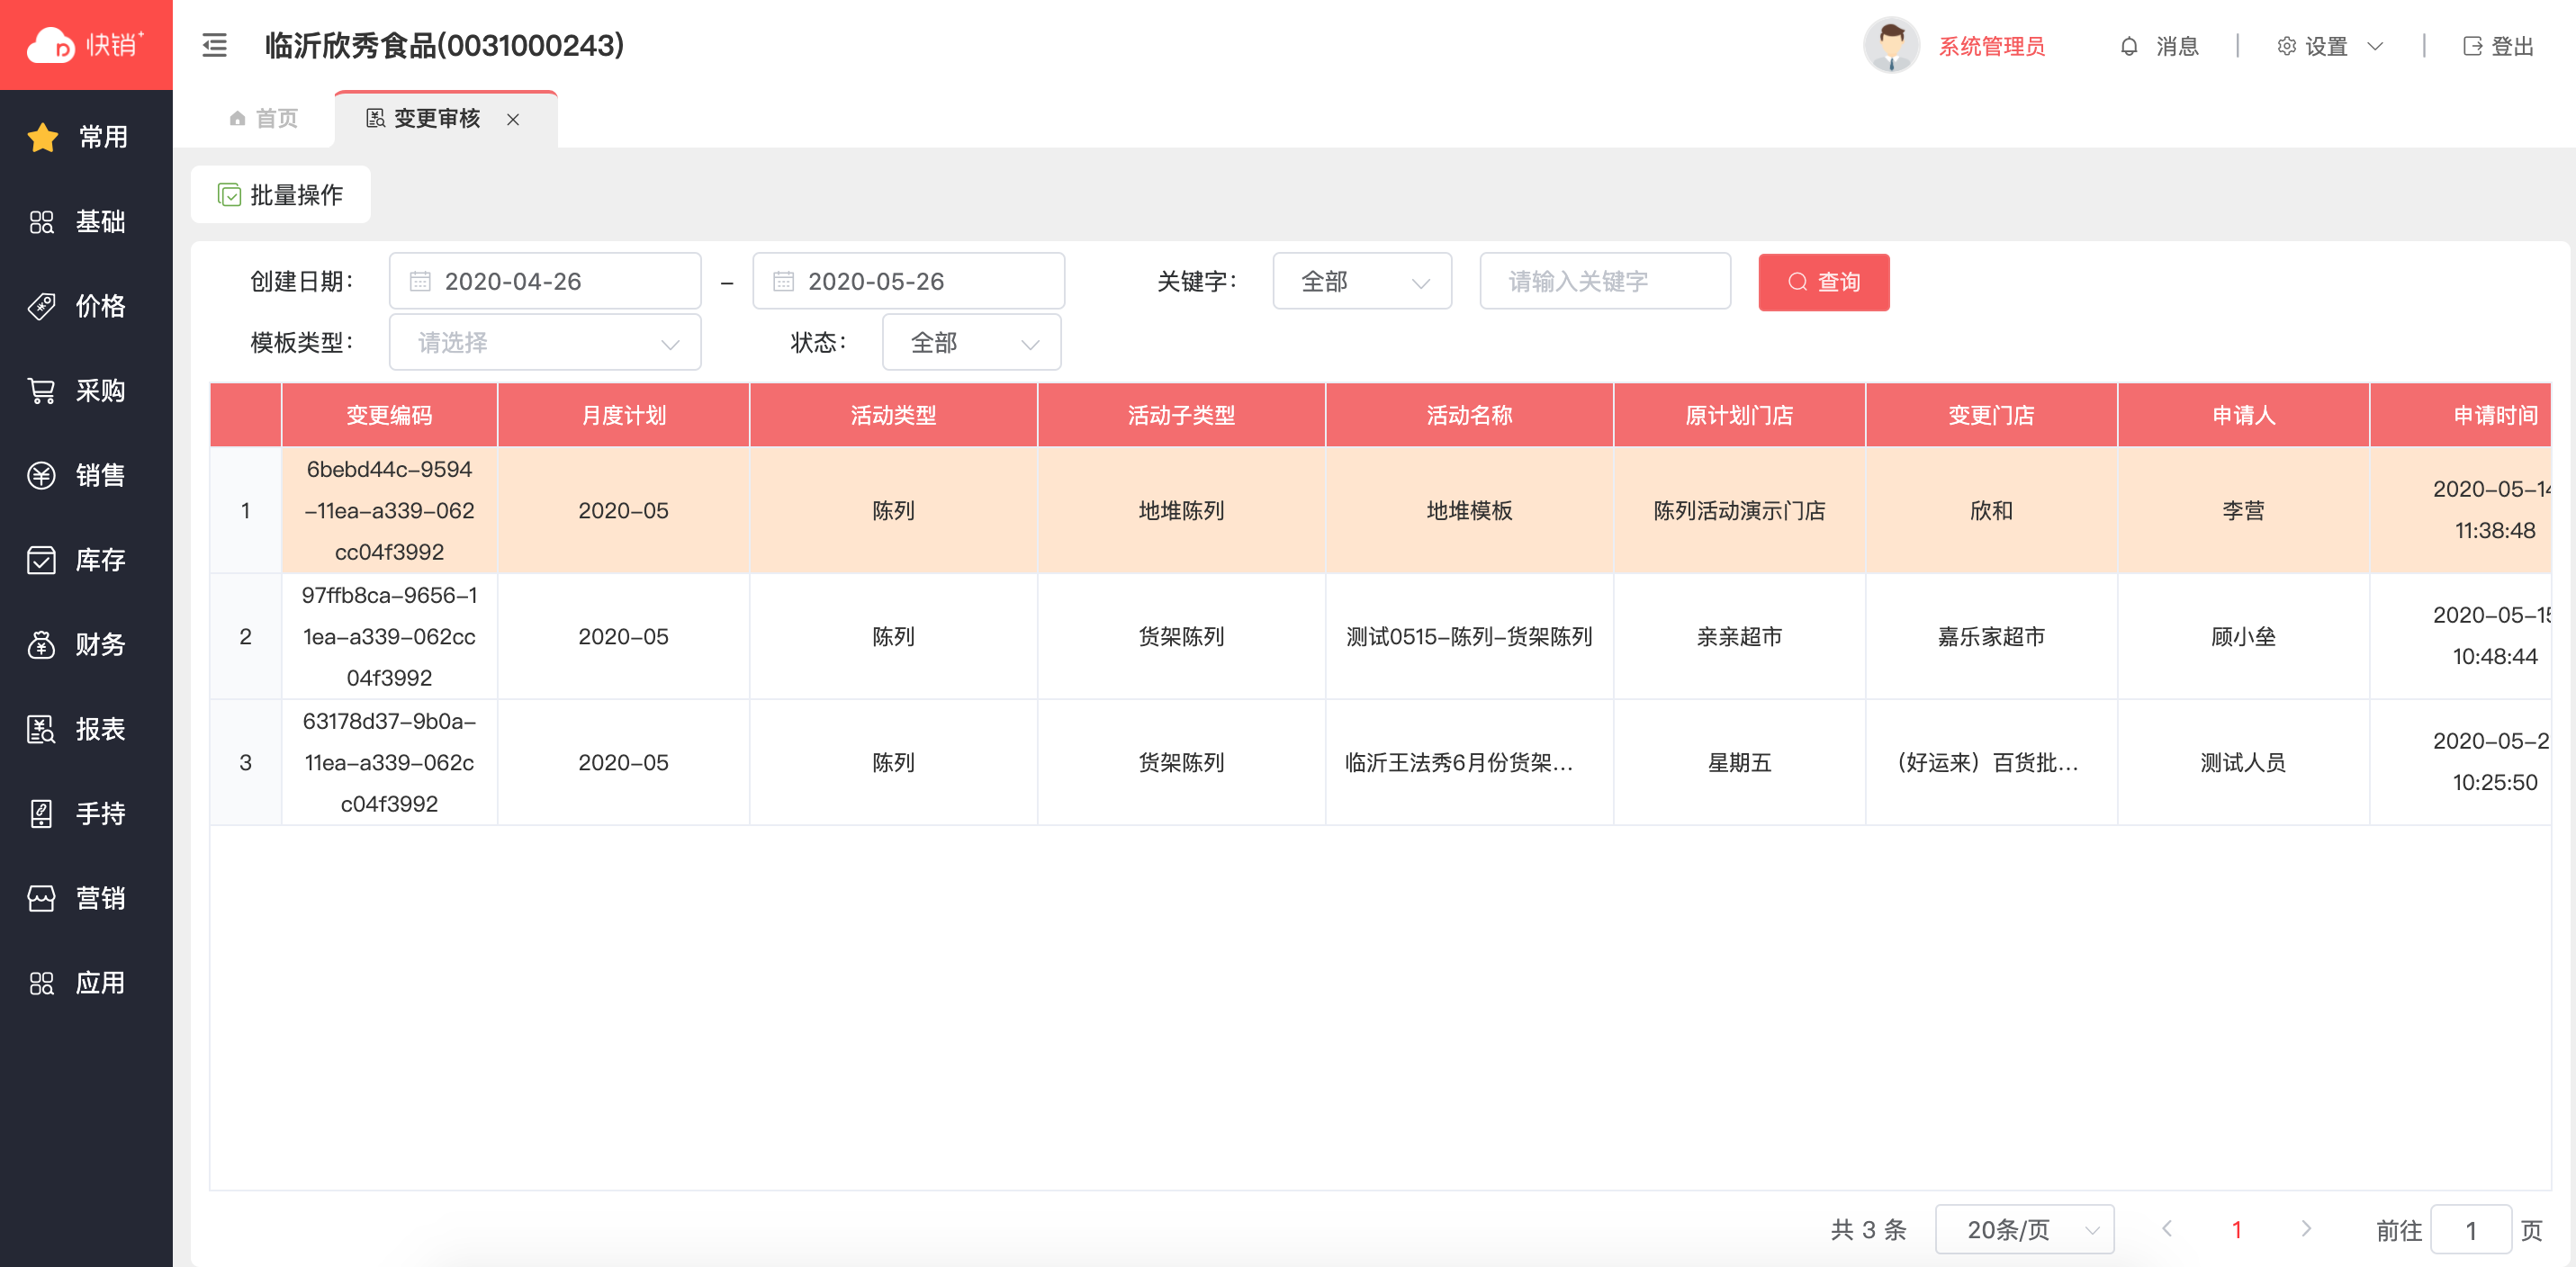Open the 销售 sidebar section
Image resolution: width=2576 pixels, height=1267 pixels.
click(86, 475)
